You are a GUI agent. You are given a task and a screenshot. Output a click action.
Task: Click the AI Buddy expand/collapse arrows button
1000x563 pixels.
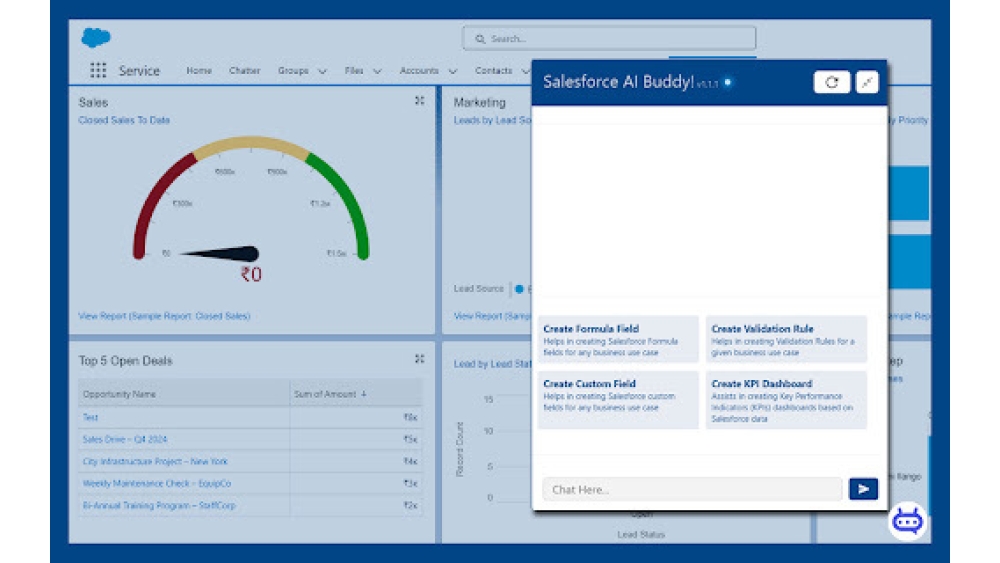[x=867, y=82]
